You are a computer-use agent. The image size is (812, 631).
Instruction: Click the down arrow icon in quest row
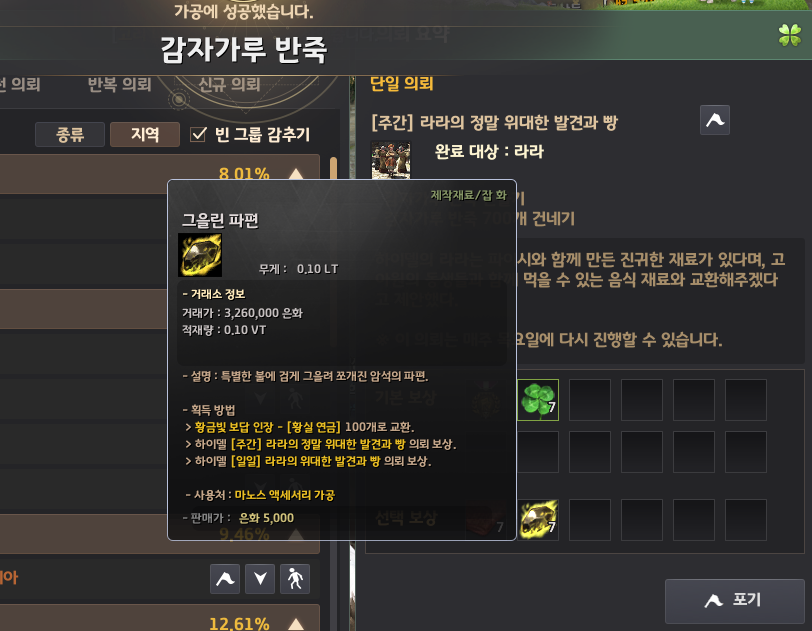click(260, 579)
